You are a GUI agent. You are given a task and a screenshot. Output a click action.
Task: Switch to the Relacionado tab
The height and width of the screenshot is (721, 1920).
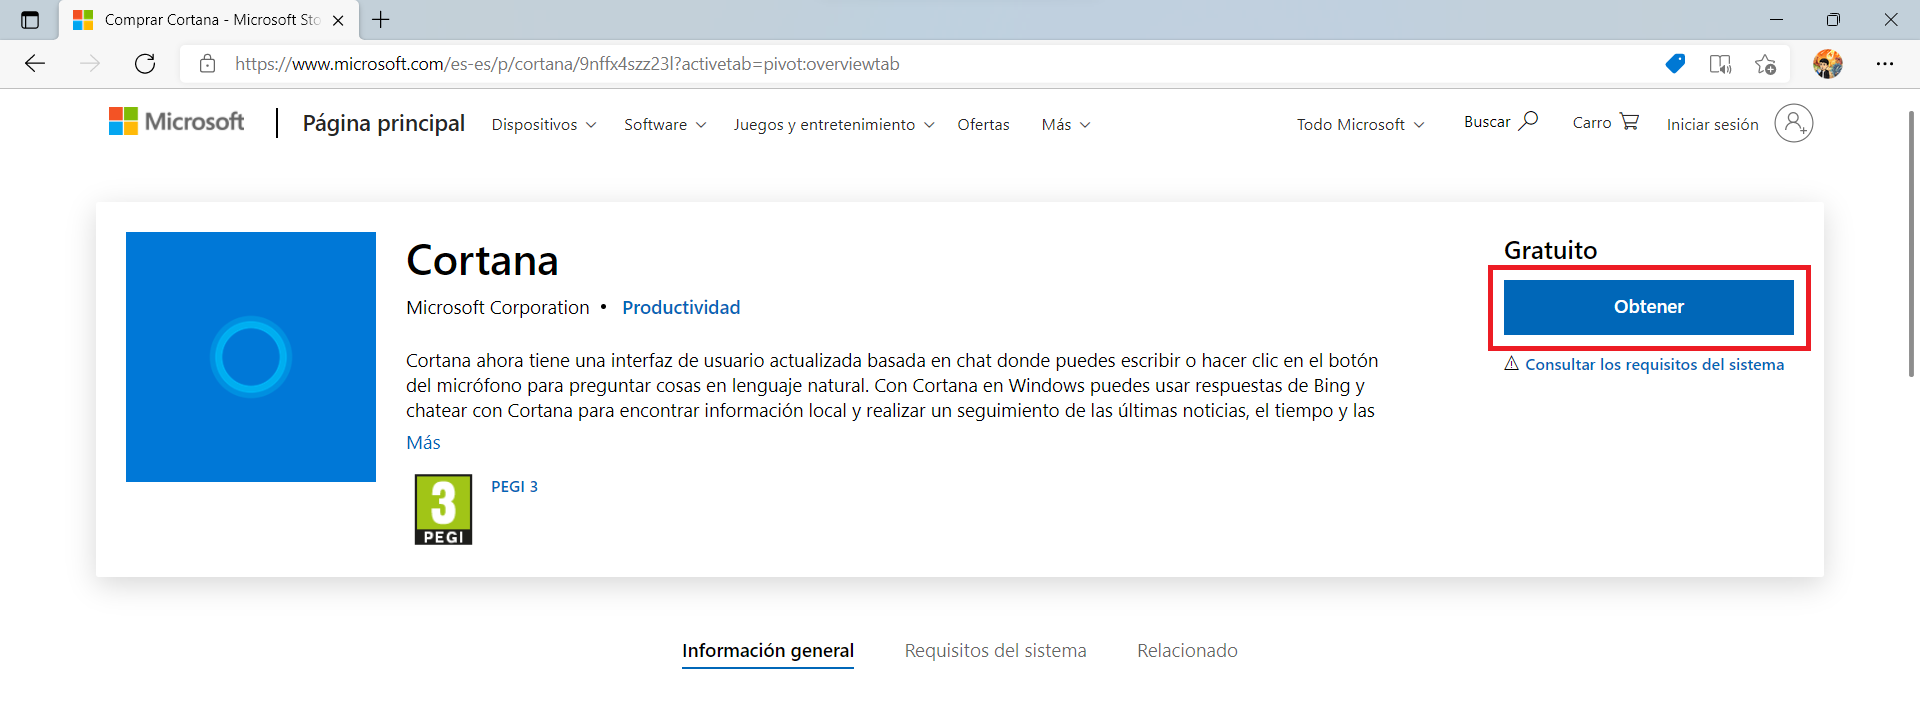point(1187,651)
